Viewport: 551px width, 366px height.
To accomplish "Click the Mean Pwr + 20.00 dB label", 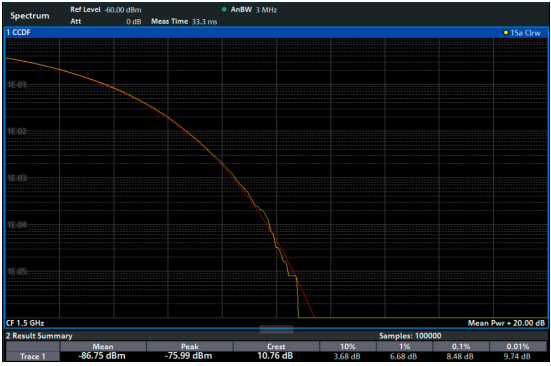I will pos(506,323).
